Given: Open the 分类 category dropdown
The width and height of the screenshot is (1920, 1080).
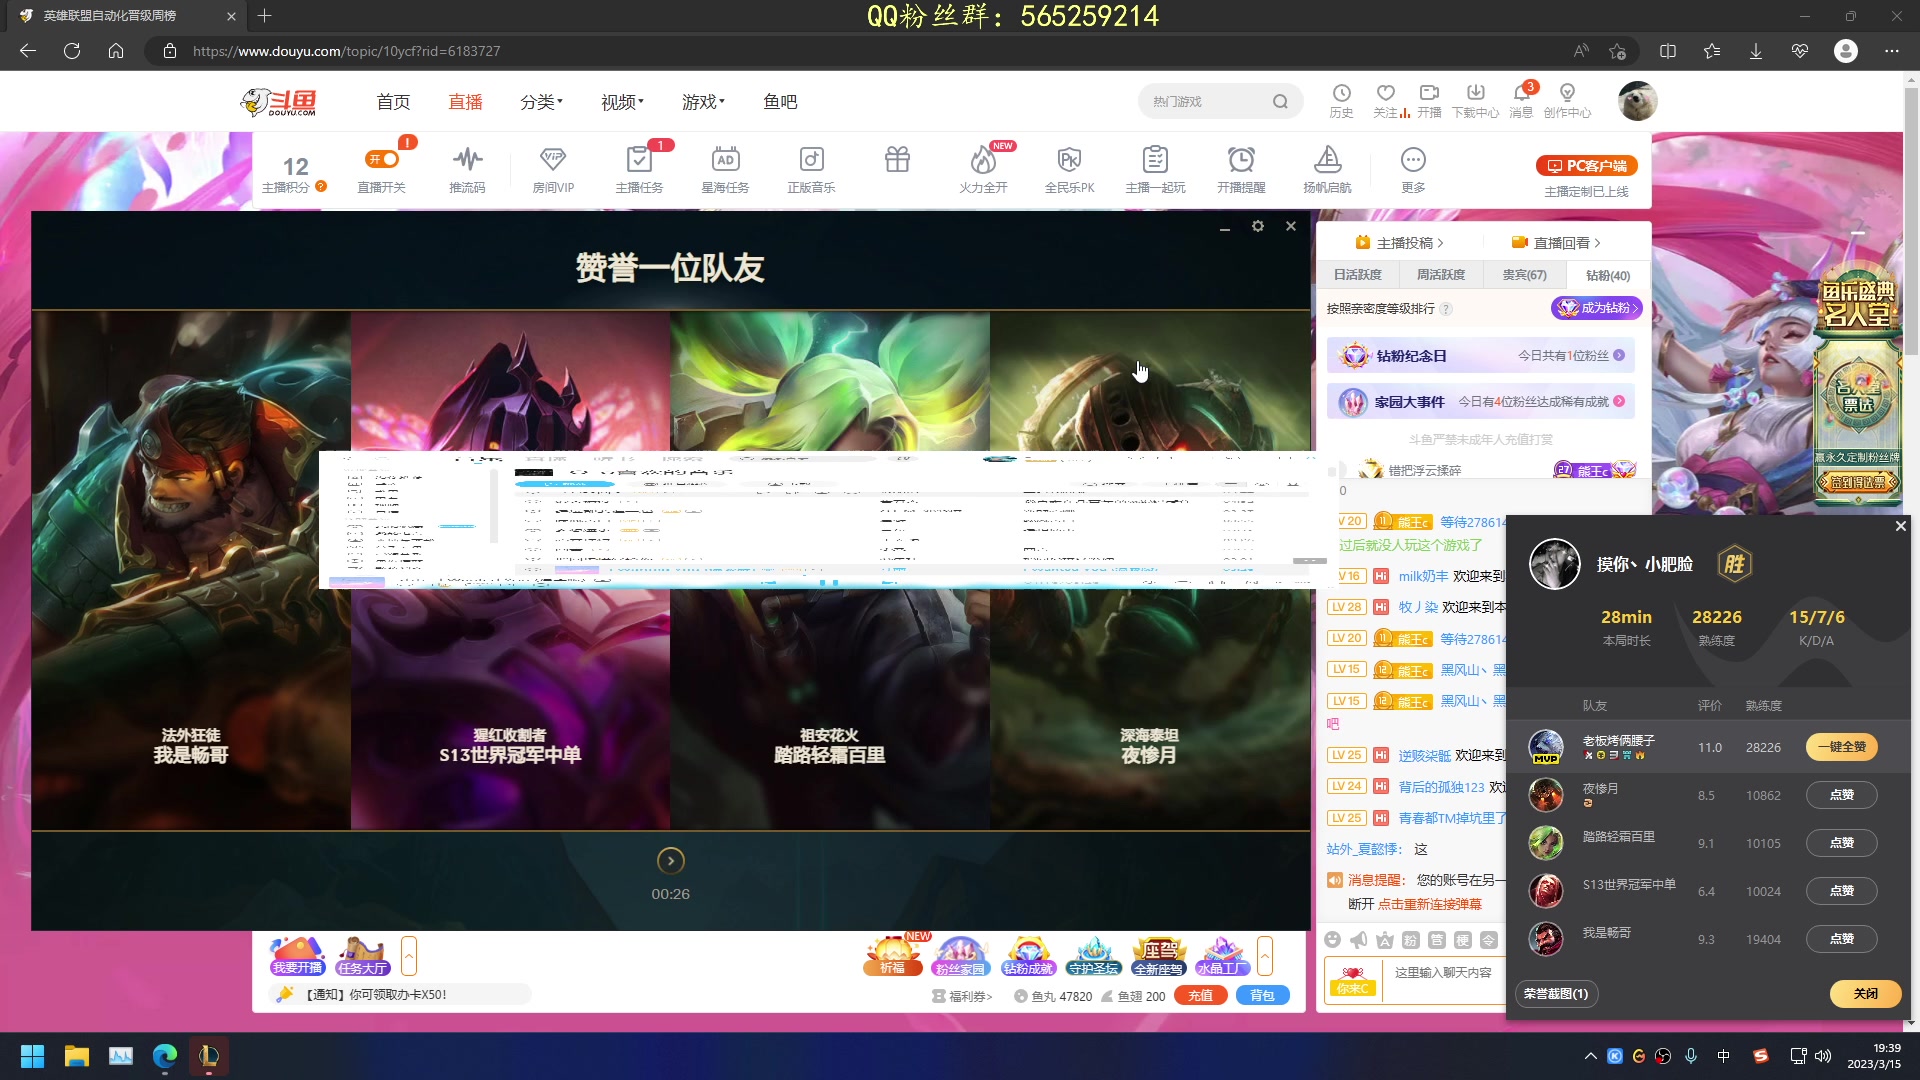Looking at the screenshot, I should [x=540, y=101].
